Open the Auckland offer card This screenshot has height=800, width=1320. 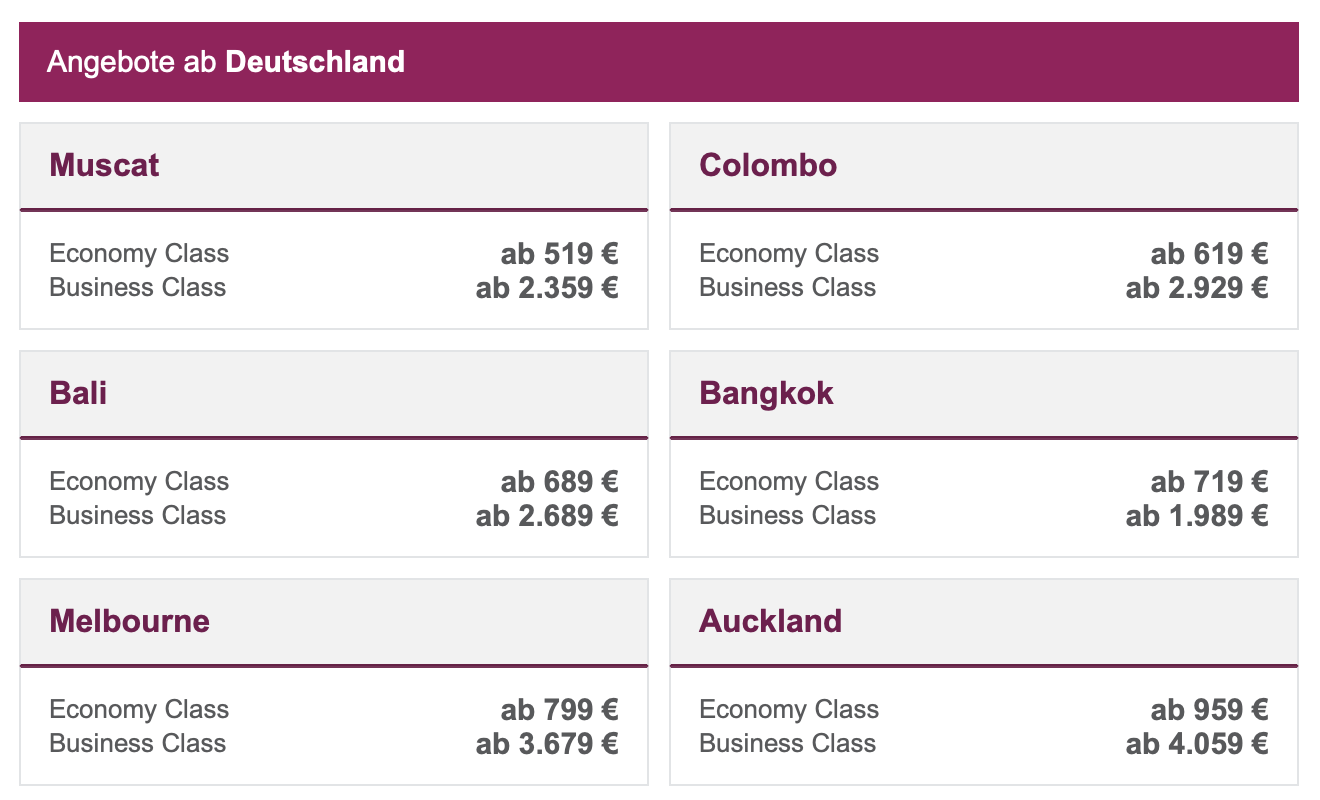coord(984,682)
